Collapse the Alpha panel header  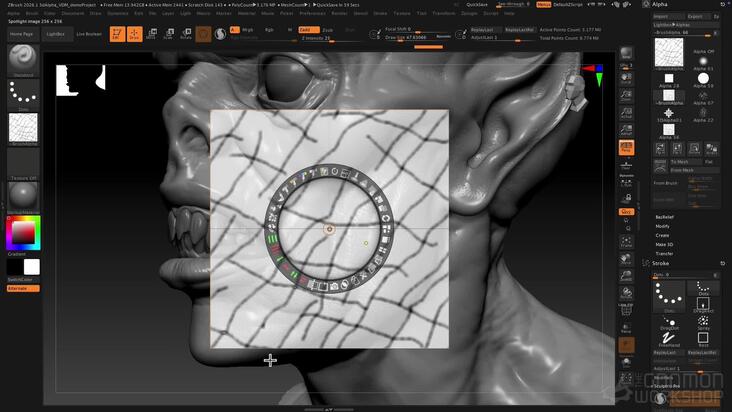(x=660, y=4)
